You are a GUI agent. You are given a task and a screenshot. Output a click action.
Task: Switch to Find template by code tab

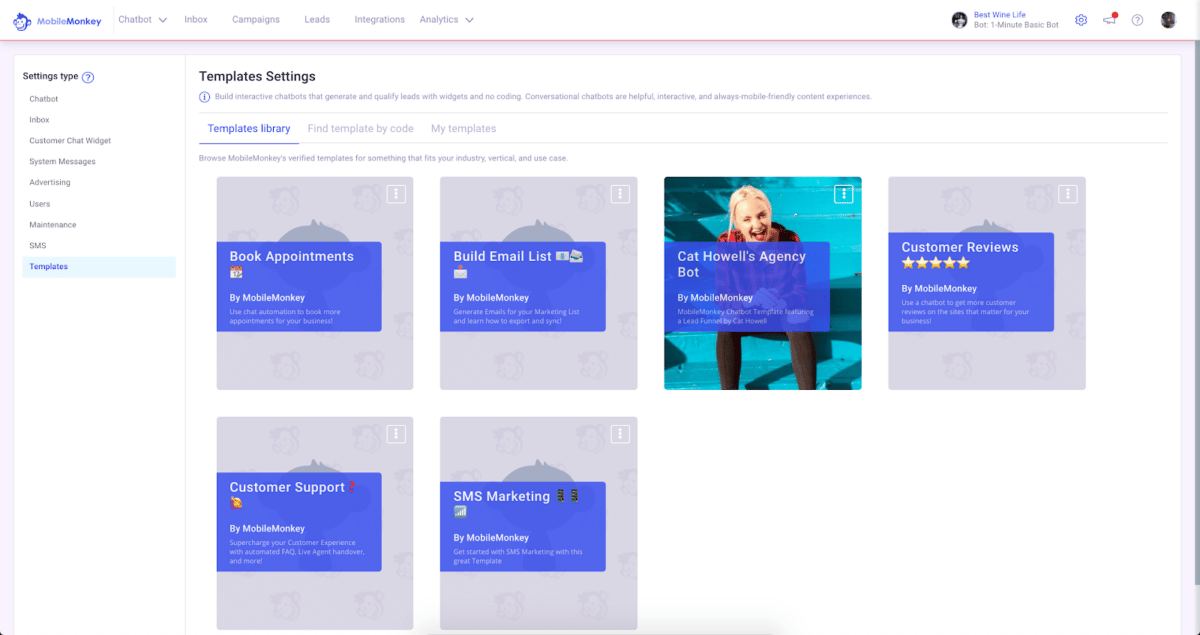(361, 129)
